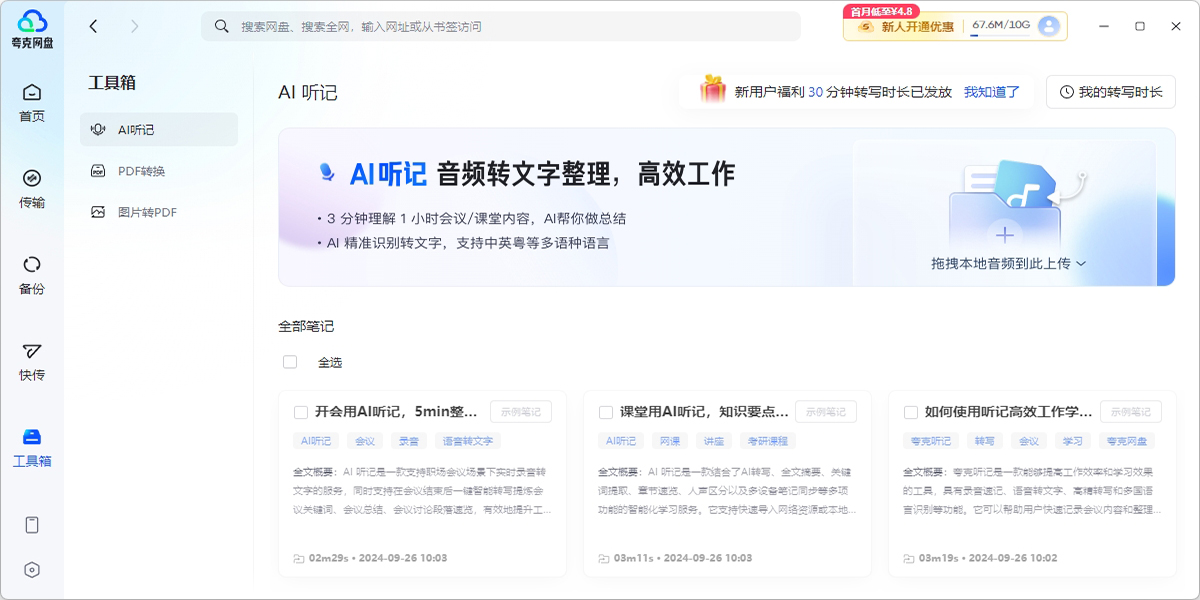Open 快传 quick transfer
The image size is (1200, 600).
[32, 361]
